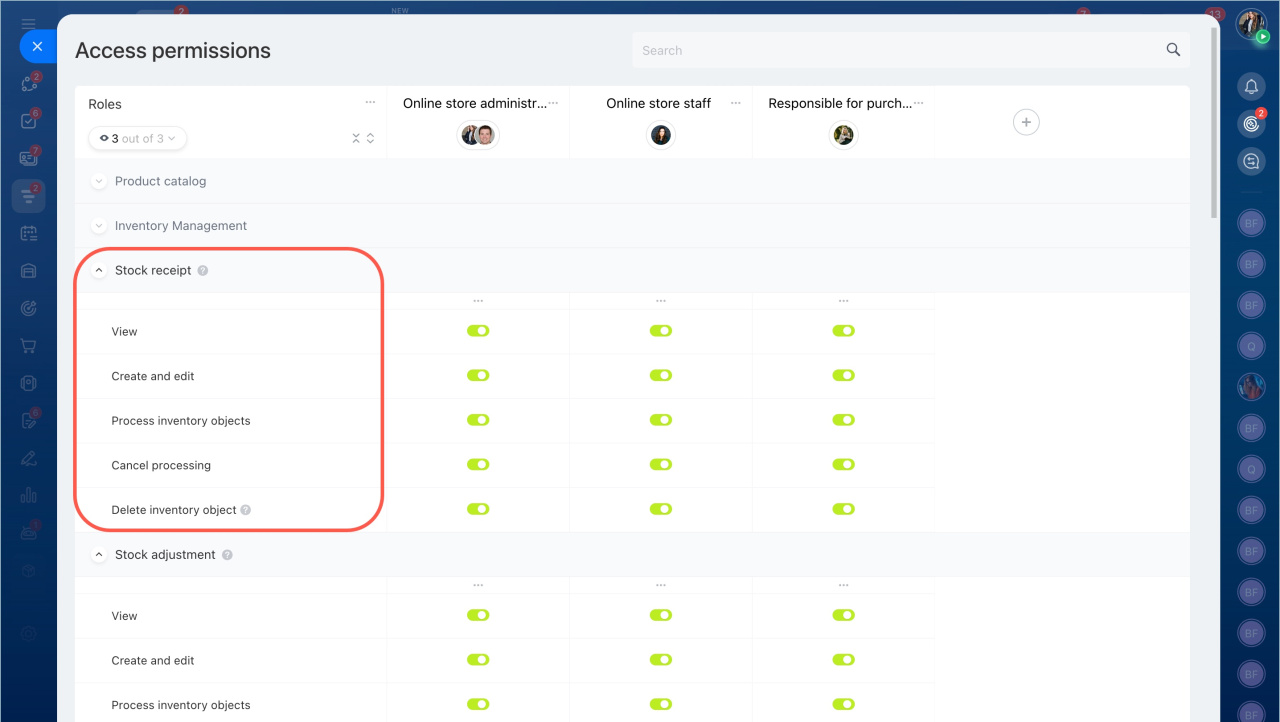Image resolution: width=1280 pixels, height=722 pixels.
Task: Click Stock receipt Cancel processing row label
Action: click(x=161, y=465)
